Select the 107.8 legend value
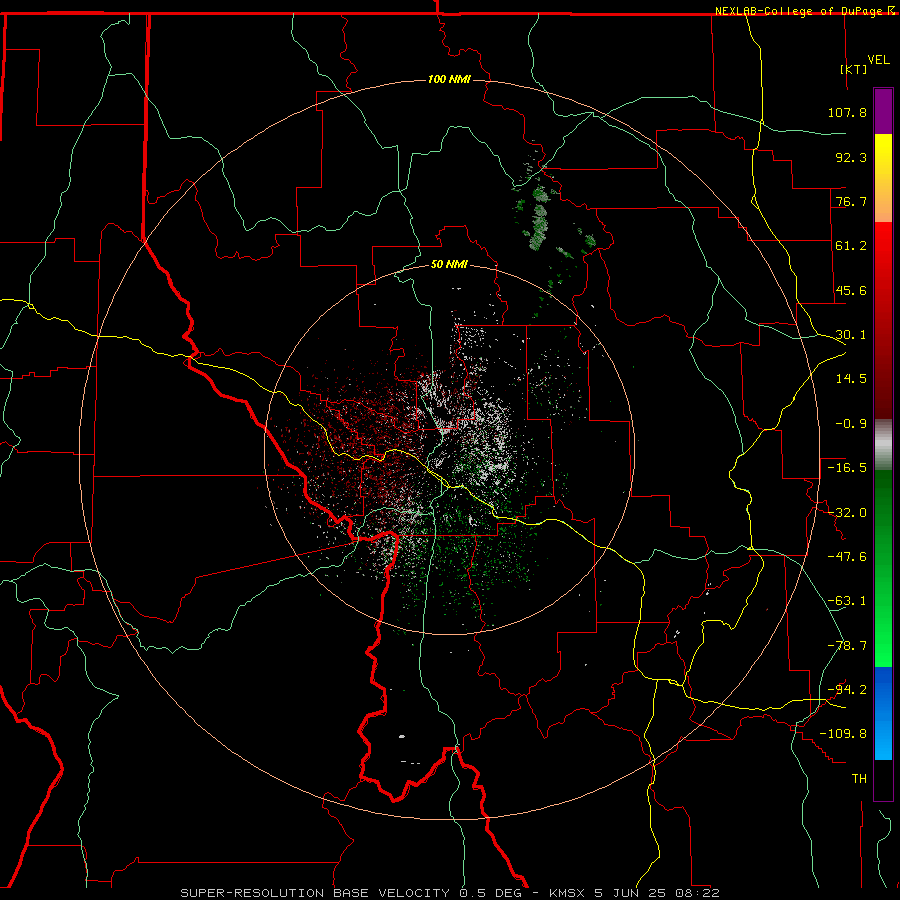Image resolution: width=900 pixels, height=900 pixels. coord(847,112)
